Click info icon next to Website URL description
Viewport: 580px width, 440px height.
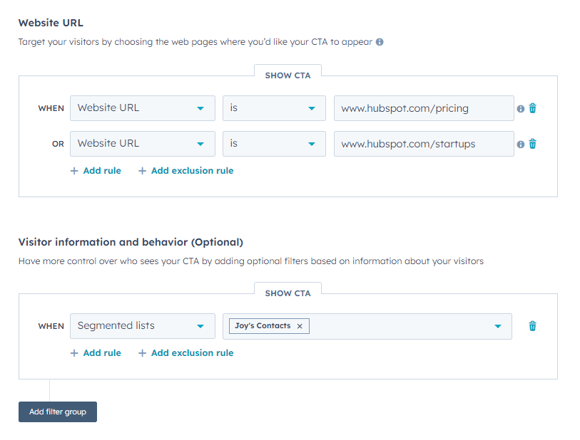(x=380, y=42)
